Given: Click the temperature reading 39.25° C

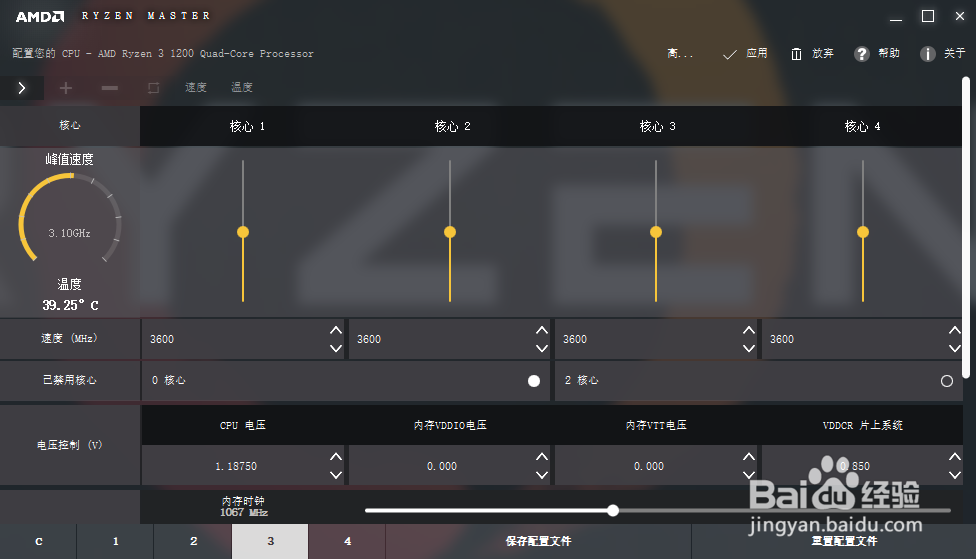Looking at the screenshot, I should click(x=70, y=305).
